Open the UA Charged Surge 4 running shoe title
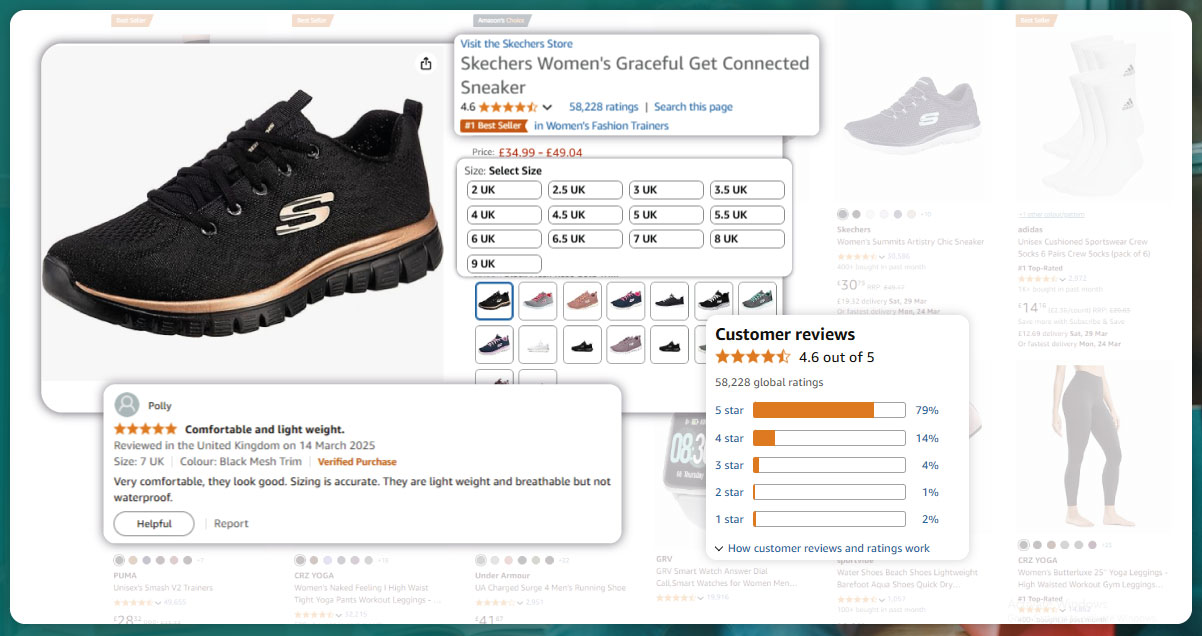This screenshot has width=1202, height=636. (x=550, y=588)
